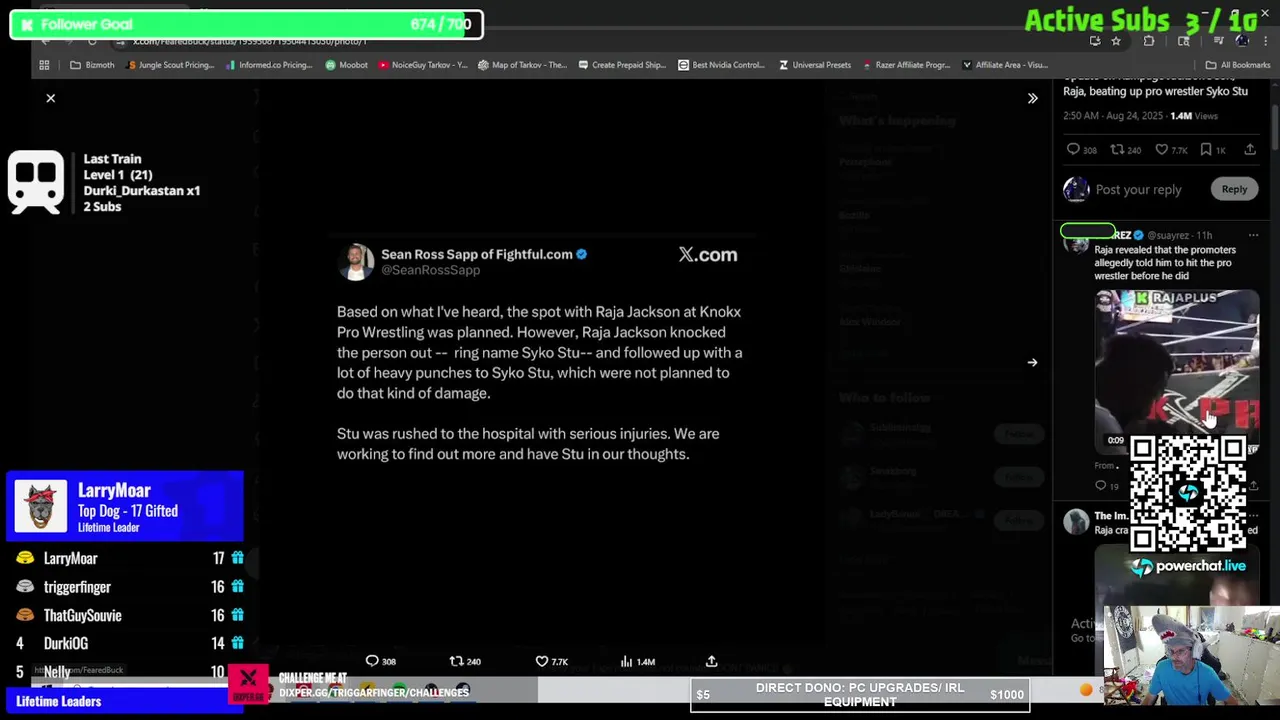The width and height of the screenshot is (1280, 720).
Task: Open Affiliate Area bookmark
Action: pyautogui.click(x=1005, y=65)
